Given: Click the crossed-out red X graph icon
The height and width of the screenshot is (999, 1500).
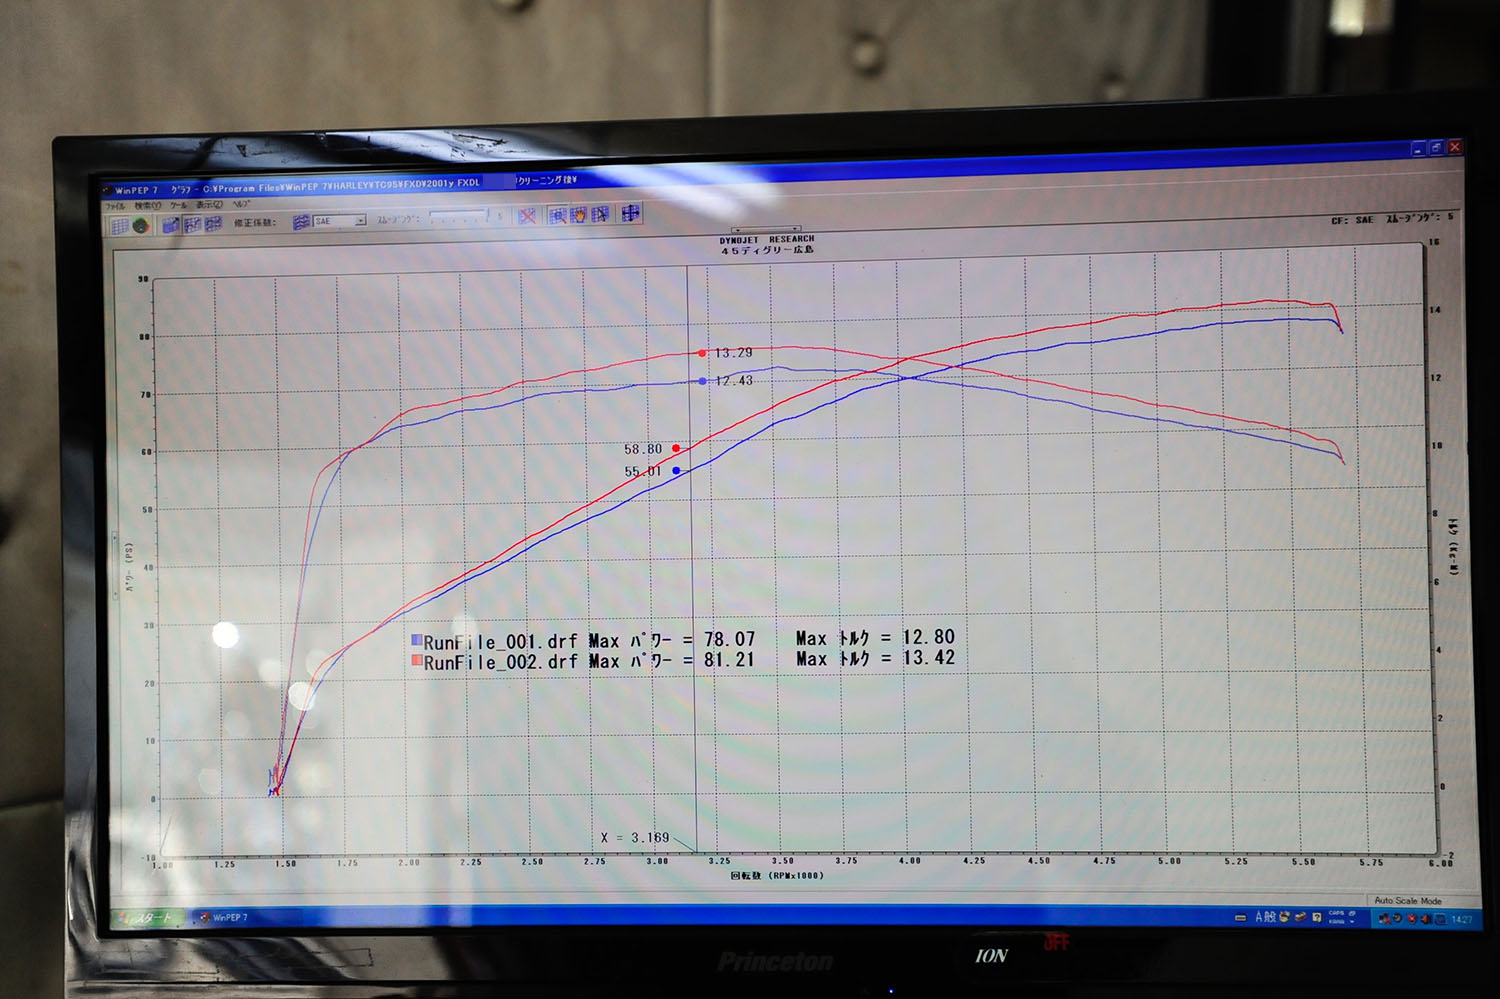Looking at the screenshot, I should 527,216.
